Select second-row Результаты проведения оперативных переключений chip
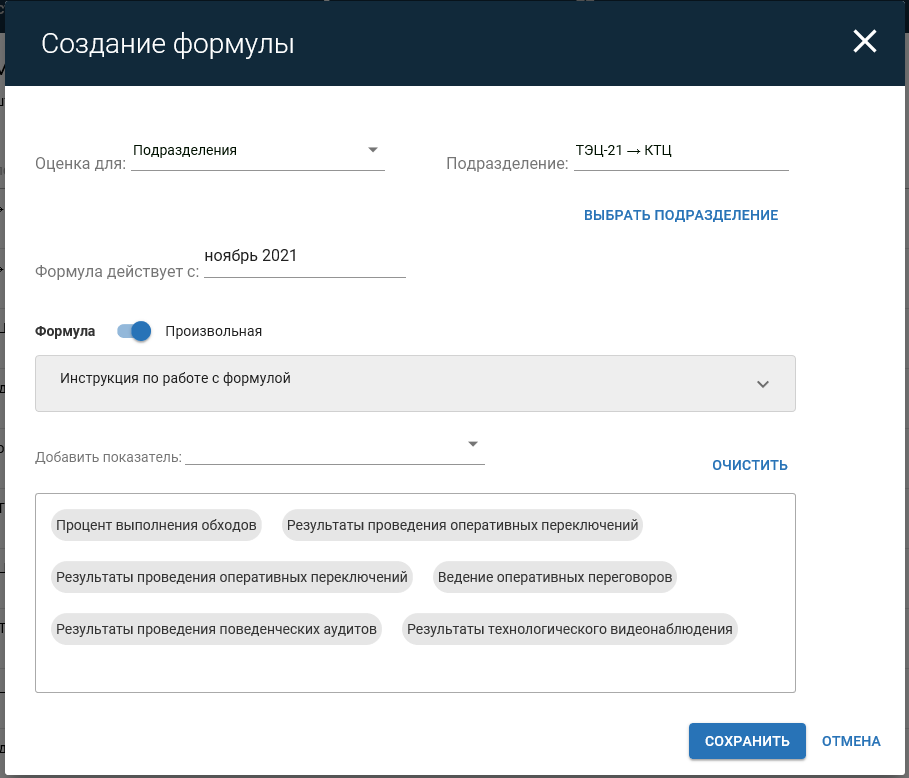 (231, 577)
